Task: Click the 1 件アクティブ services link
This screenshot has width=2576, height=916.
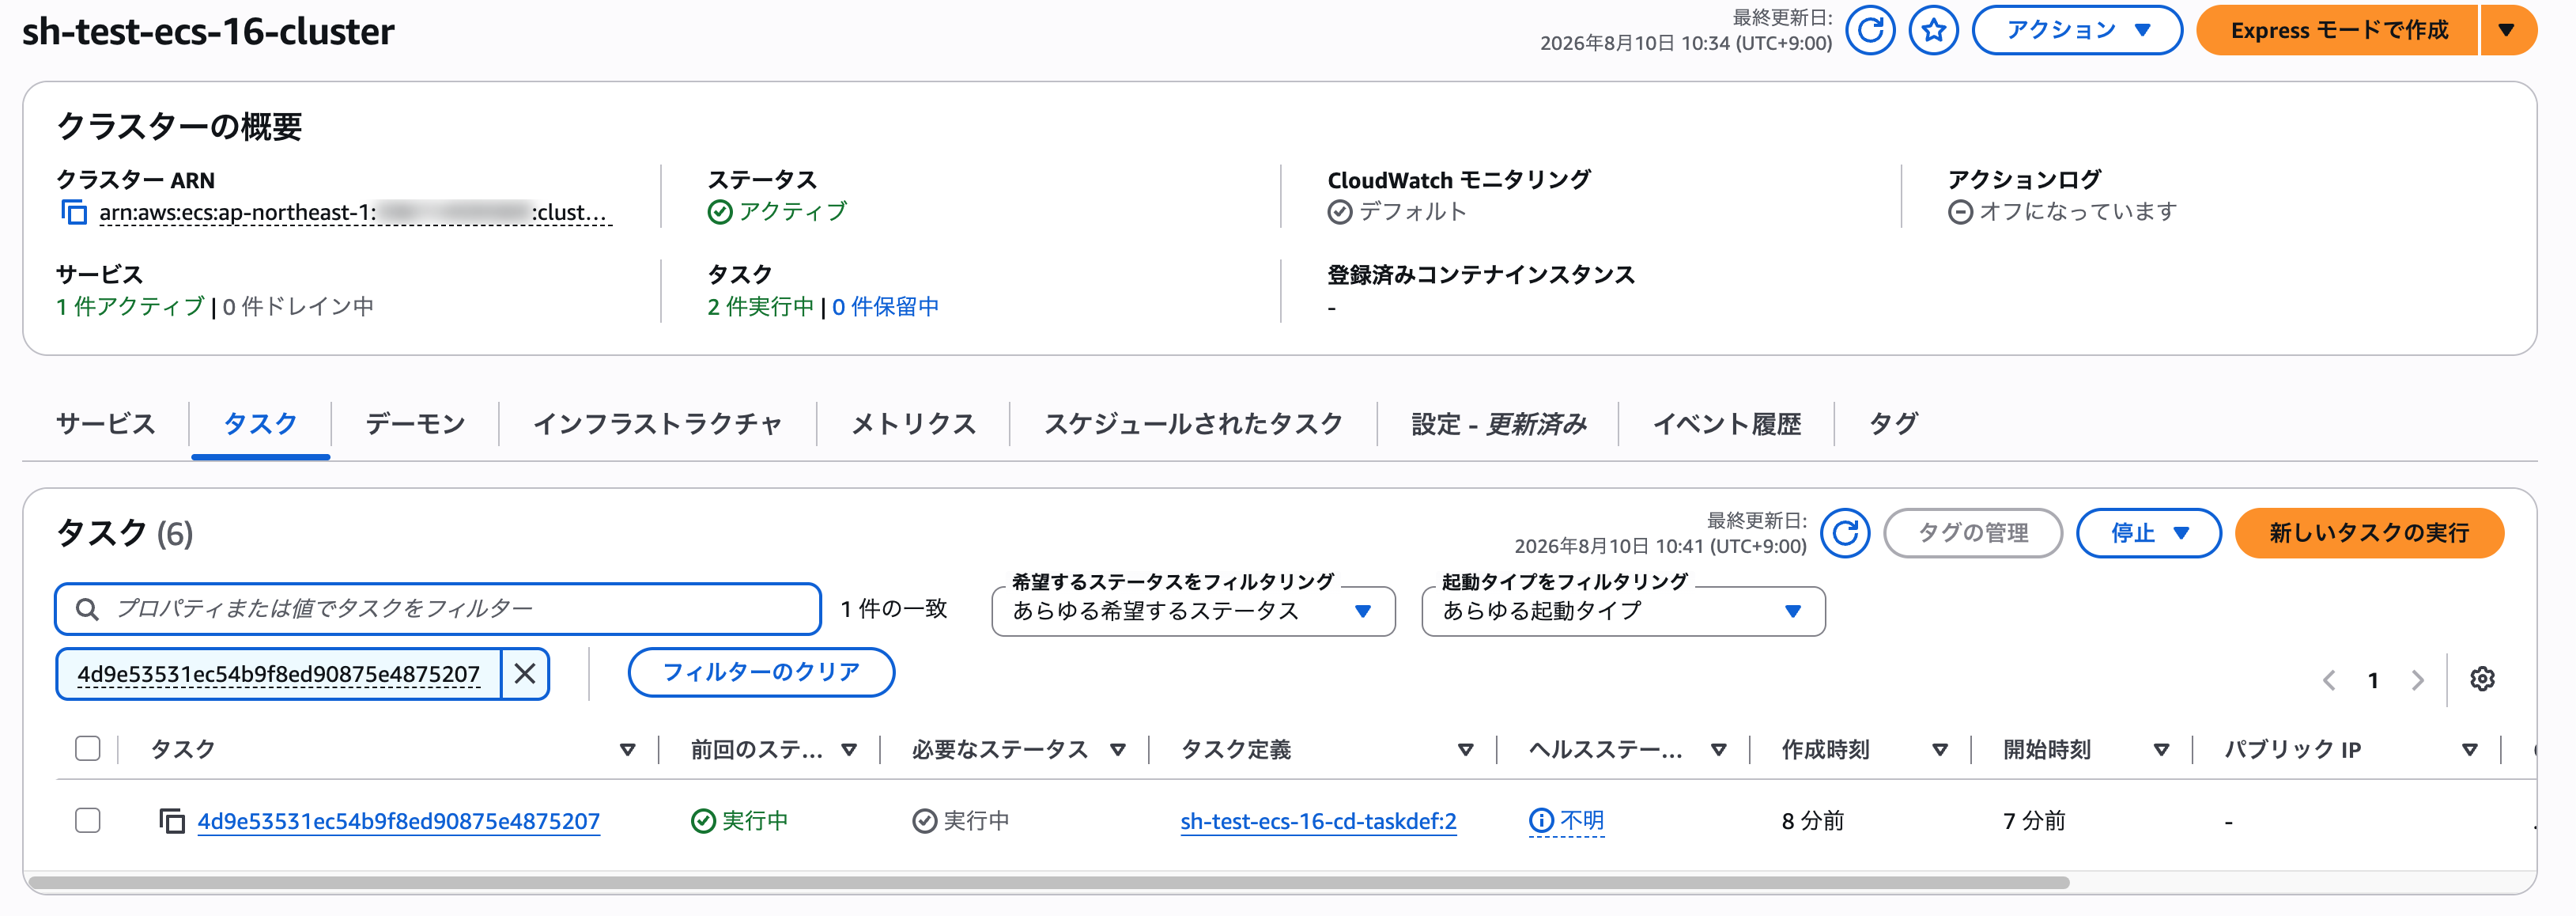Action: click(130, 306)
